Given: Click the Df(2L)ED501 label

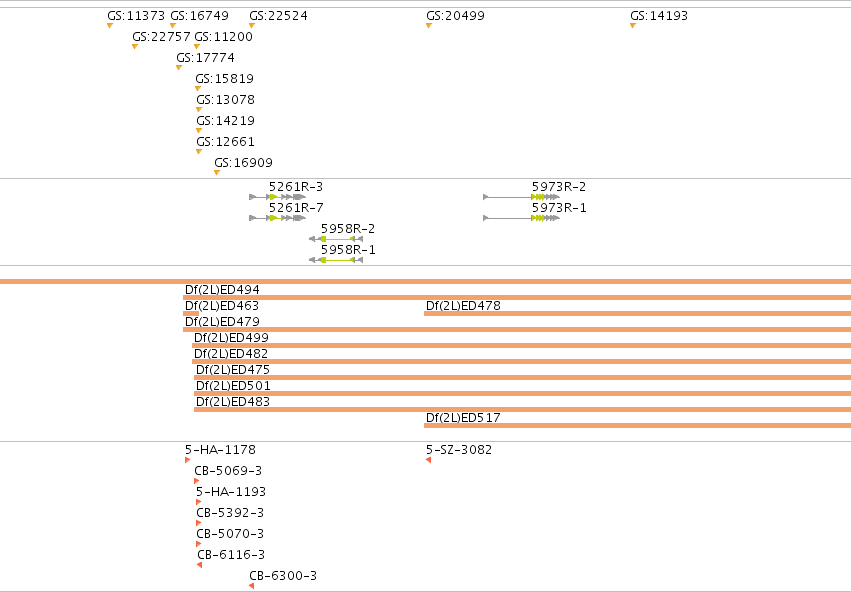Looking at the screenshot, I should coord(233,386).
